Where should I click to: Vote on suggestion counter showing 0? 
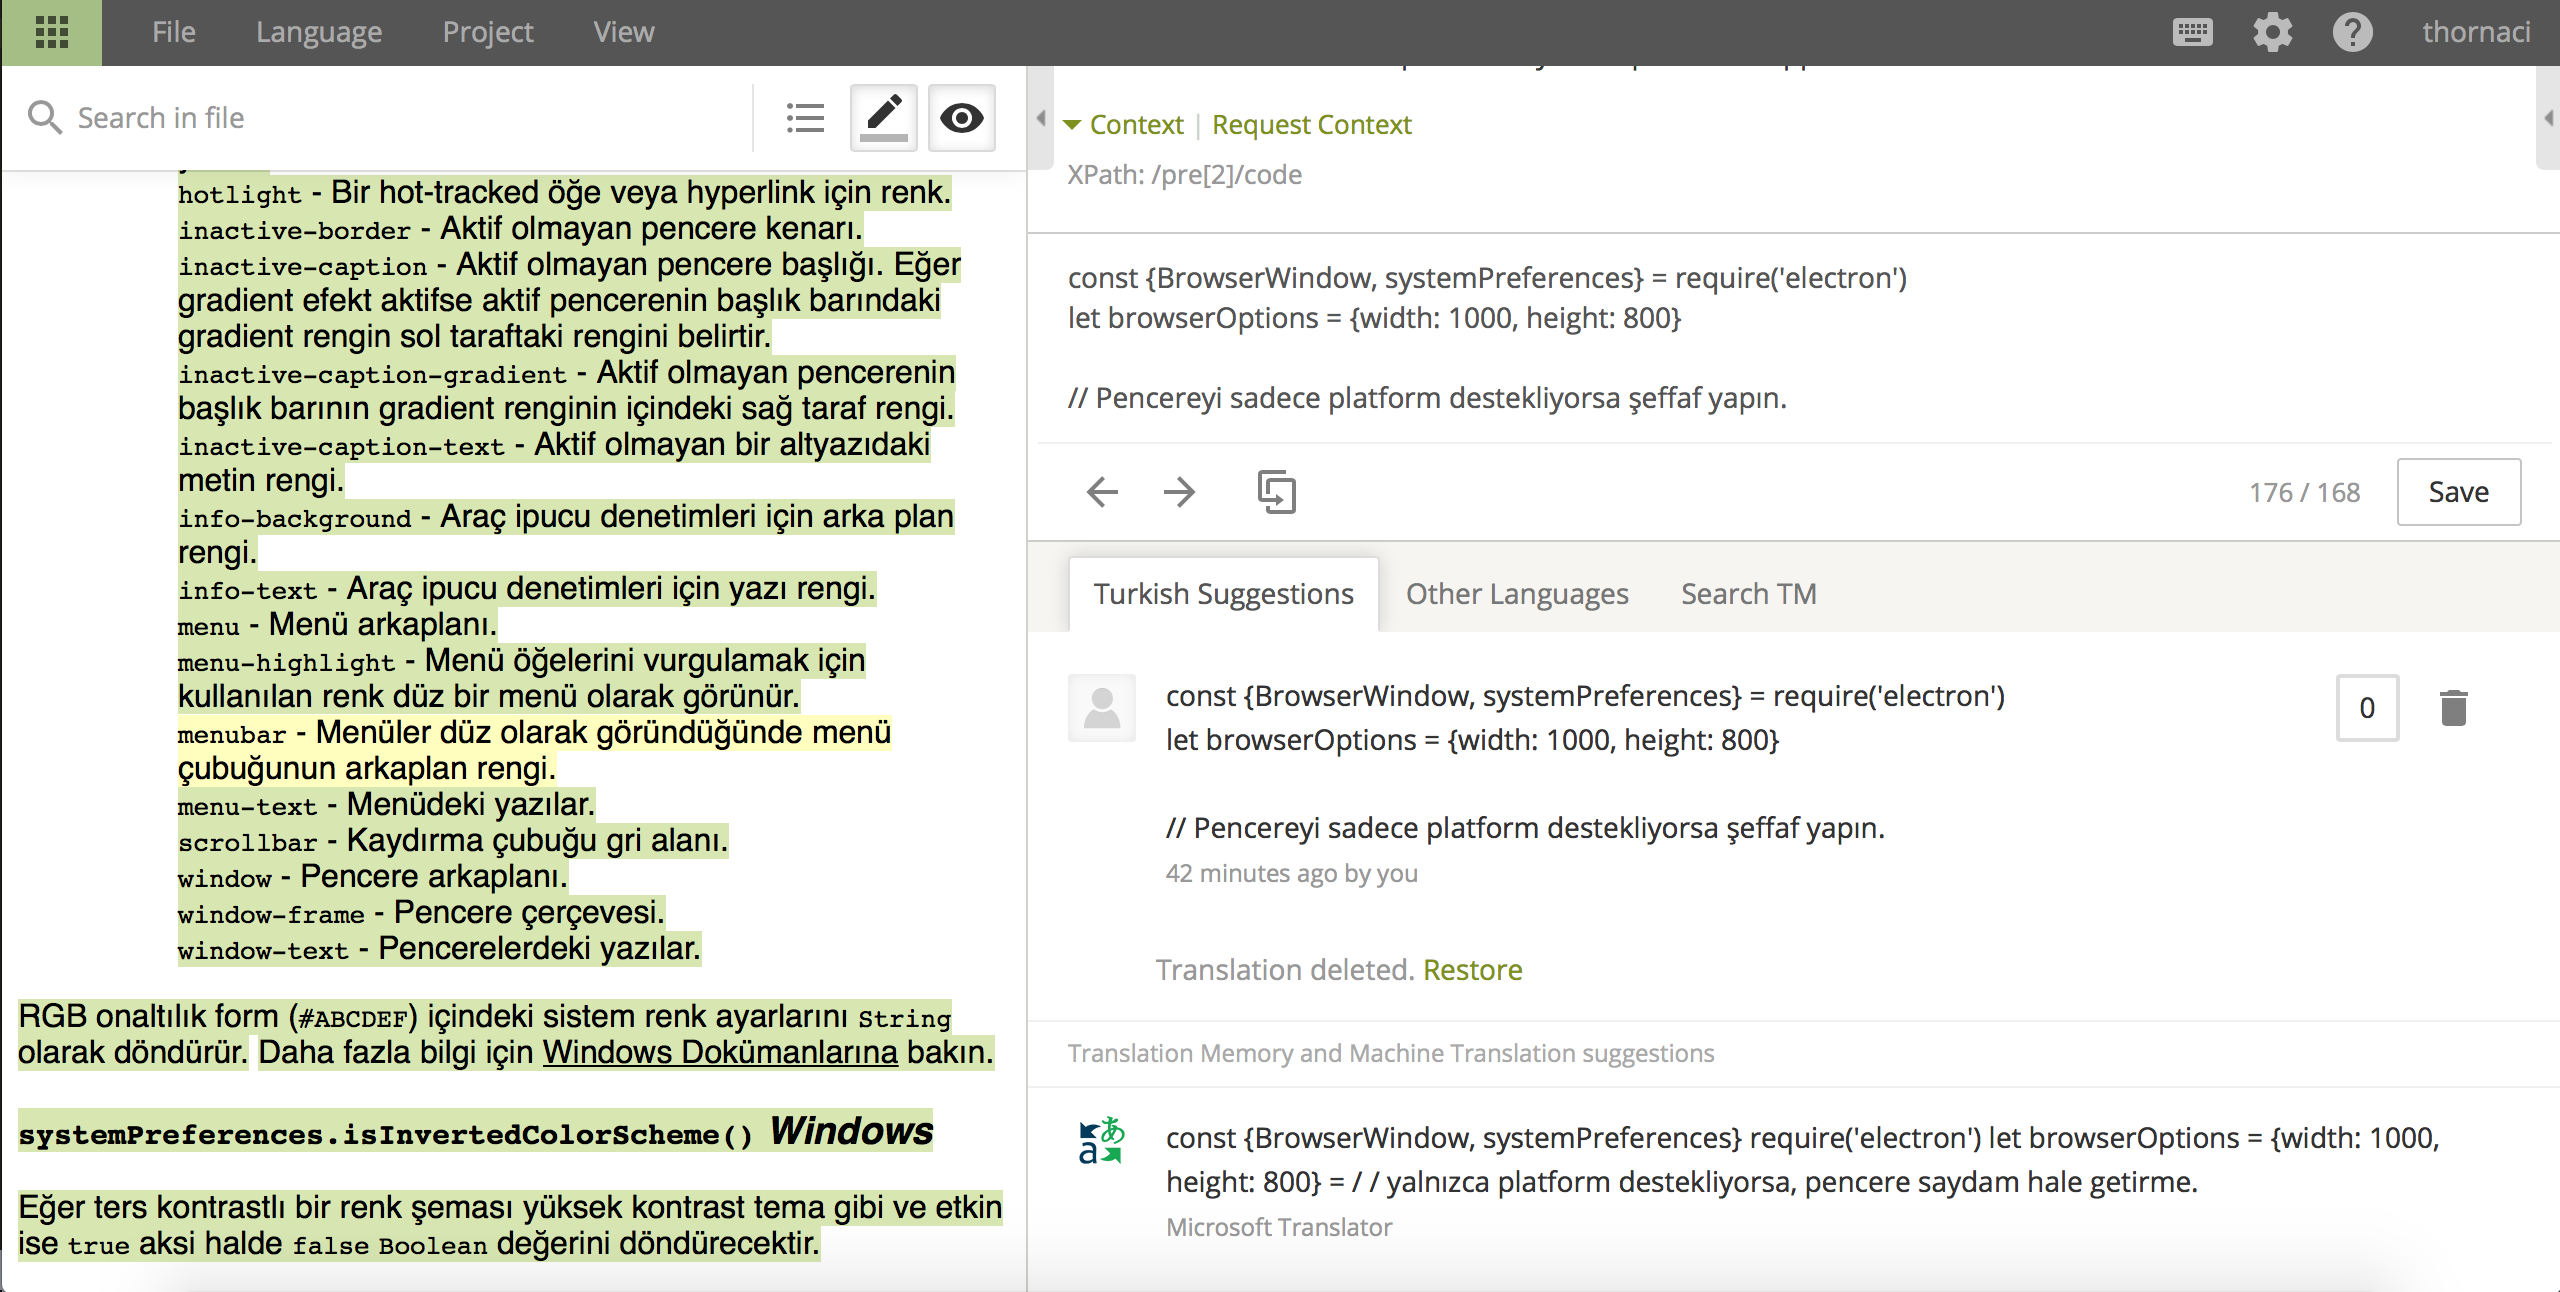click(2367, 708)
